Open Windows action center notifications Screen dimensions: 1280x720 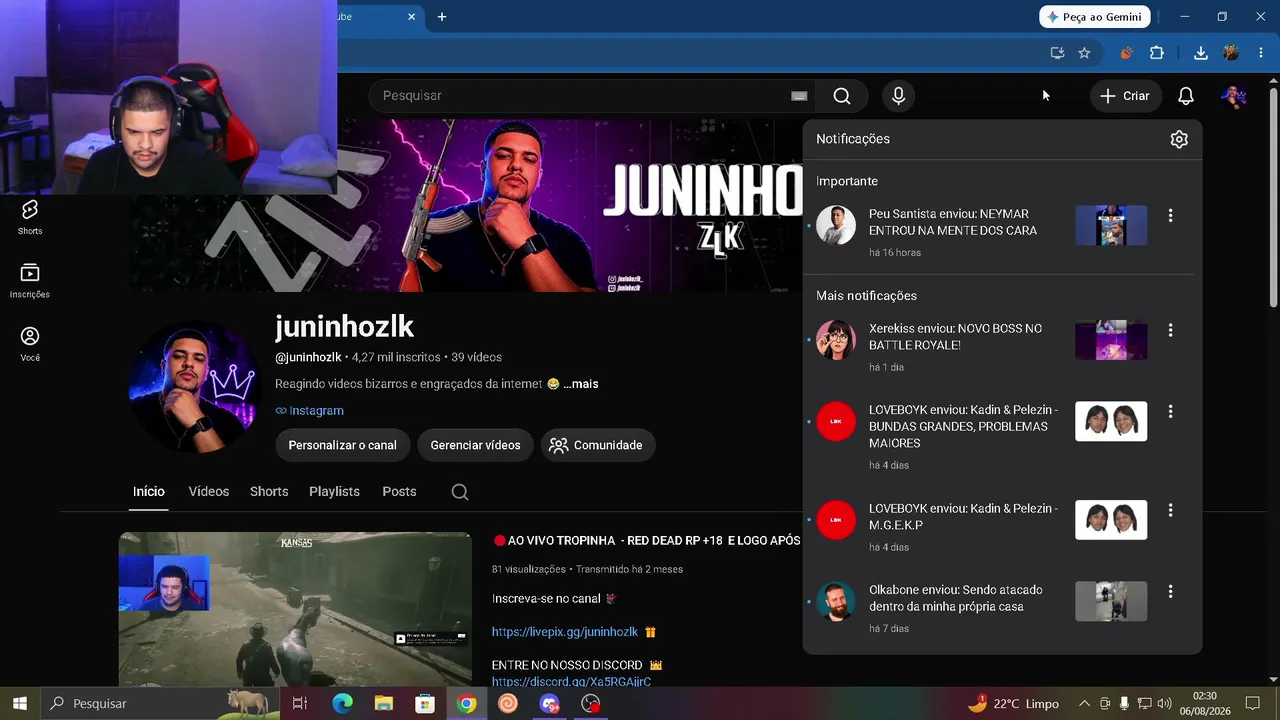pos(1253,704)
